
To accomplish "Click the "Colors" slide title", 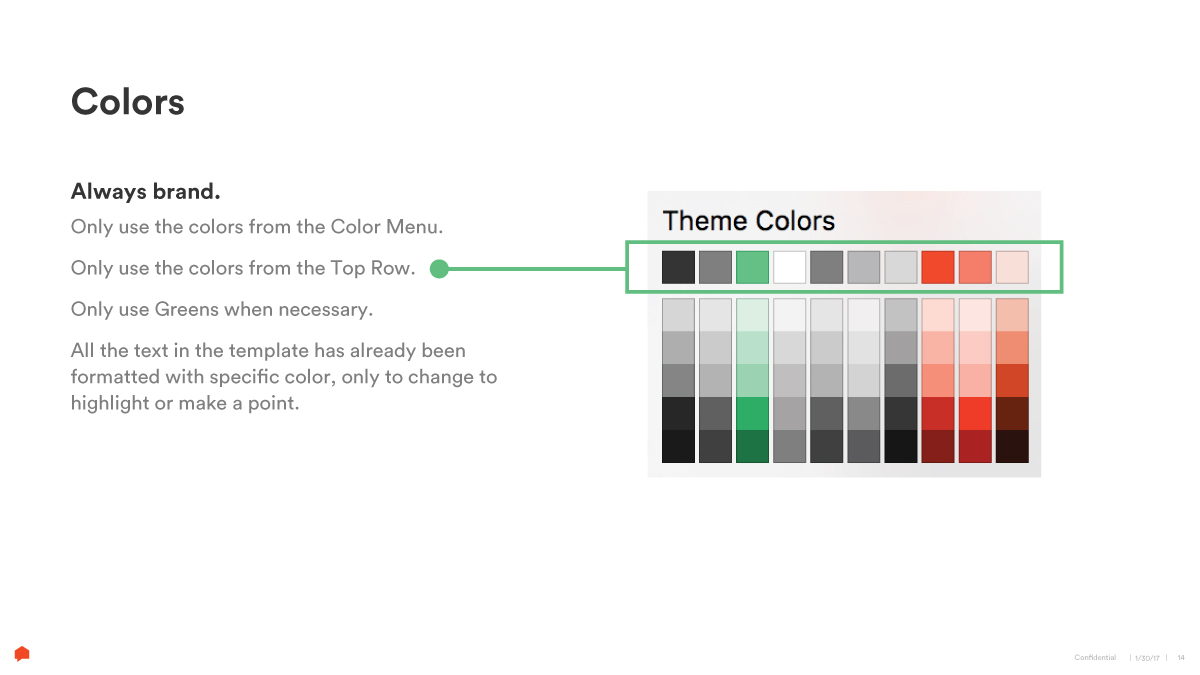I will coord(128,102).
